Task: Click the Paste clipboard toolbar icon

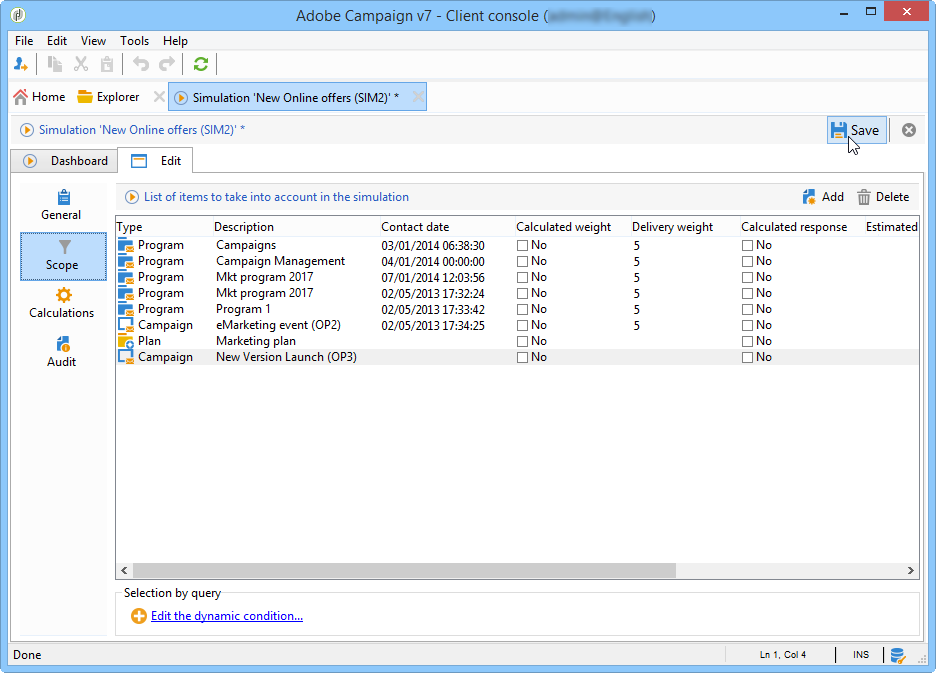Action: 107,64
